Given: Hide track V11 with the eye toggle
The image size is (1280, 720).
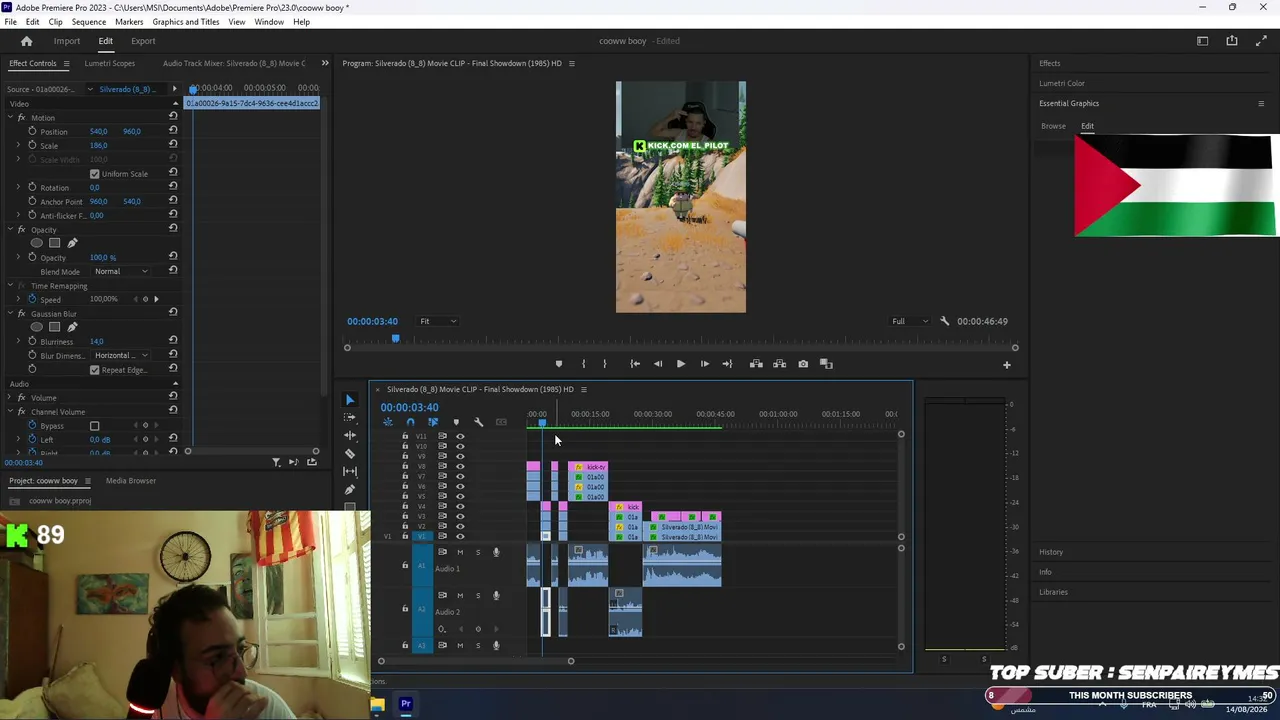Looking at the screenshot, I should click(x=460, y=436).
